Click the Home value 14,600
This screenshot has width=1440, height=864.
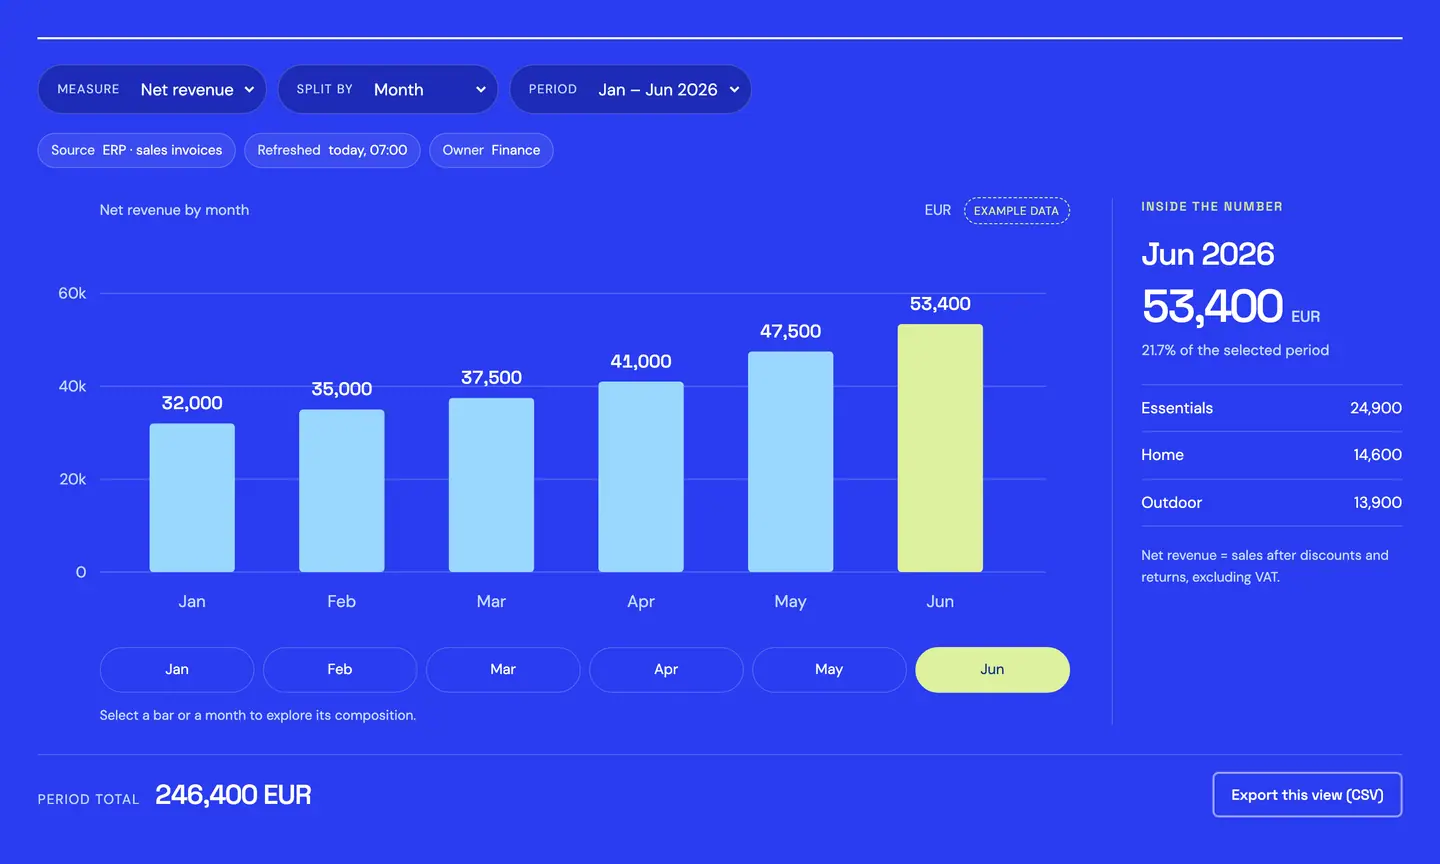coord(1377,455)
